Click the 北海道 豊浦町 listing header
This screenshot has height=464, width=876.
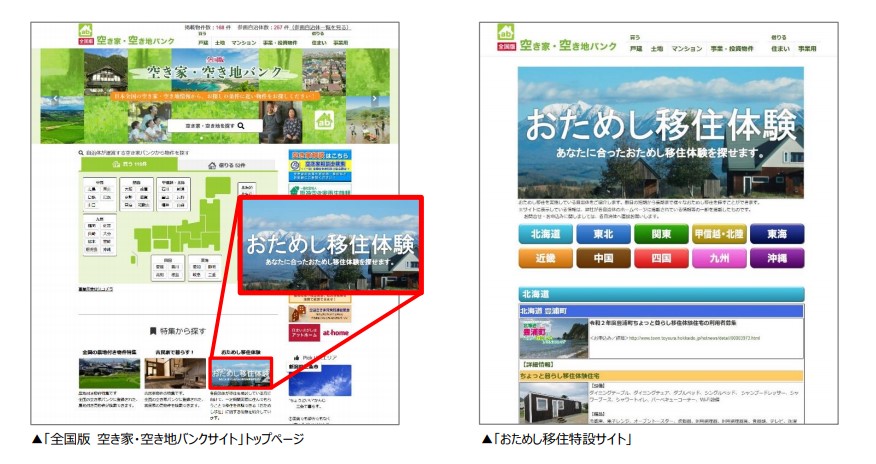coord(661,310)
